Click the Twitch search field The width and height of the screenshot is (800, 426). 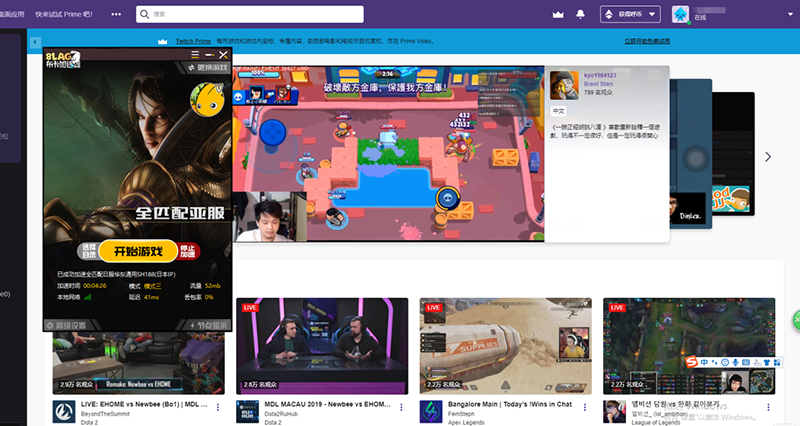[x=250, y=14]
